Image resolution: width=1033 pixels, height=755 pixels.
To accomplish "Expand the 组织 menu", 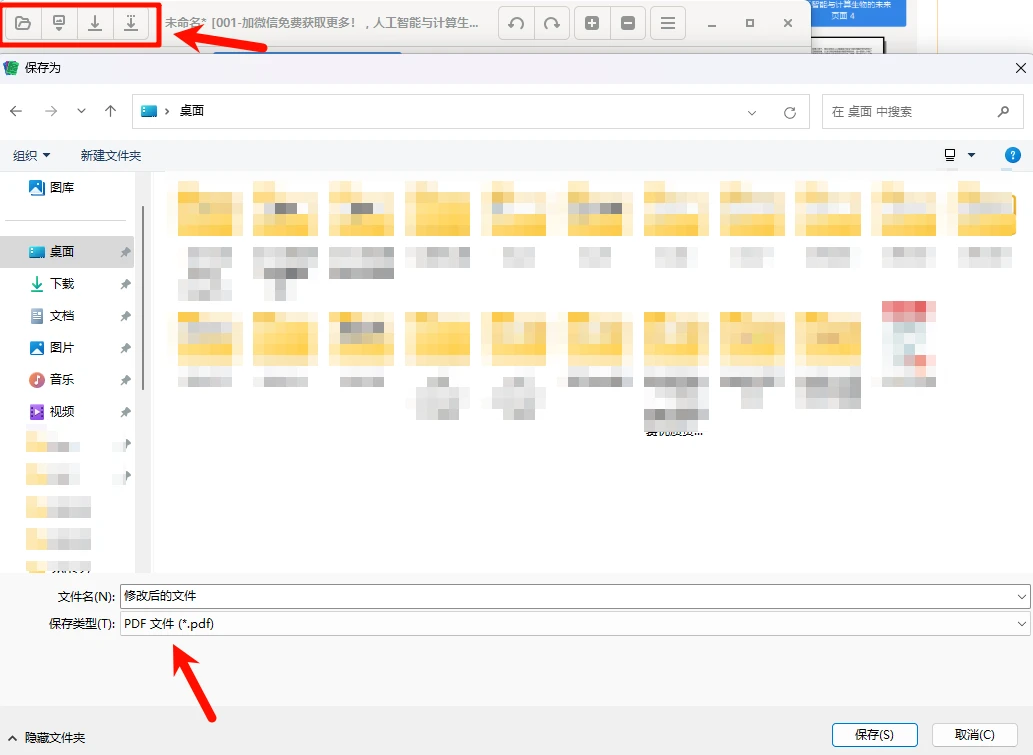I will [31, 155].
